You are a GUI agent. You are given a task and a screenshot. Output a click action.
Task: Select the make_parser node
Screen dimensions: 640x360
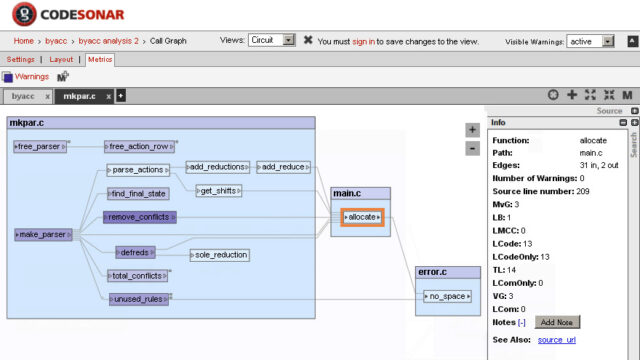[43, 235]
